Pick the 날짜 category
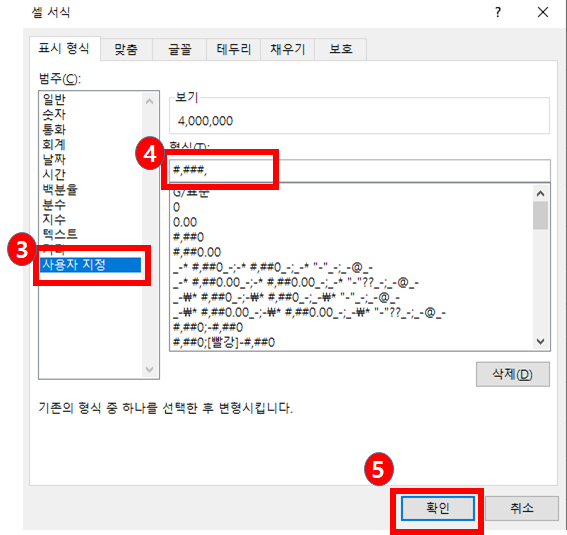Viewport: 567px width, 535px height. 54,159
